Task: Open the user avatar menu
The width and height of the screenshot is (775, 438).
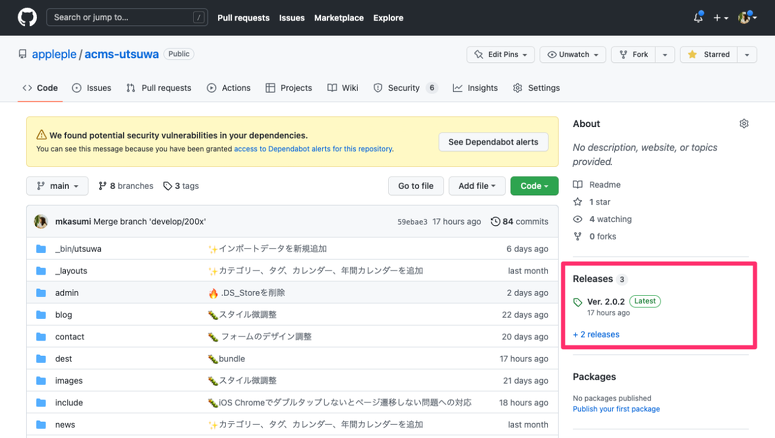Action: click(x=747, y=17)
